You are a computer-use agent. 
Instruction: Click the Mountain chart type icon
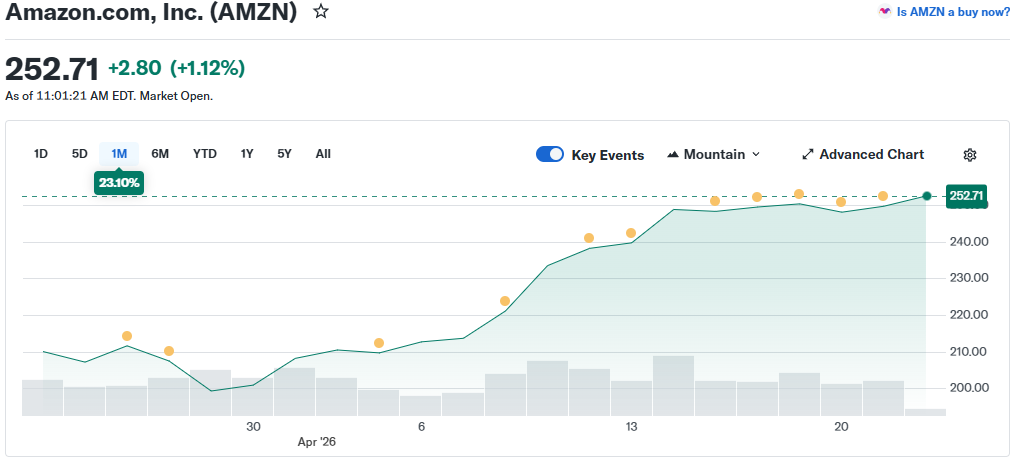[x=673, y=155]
